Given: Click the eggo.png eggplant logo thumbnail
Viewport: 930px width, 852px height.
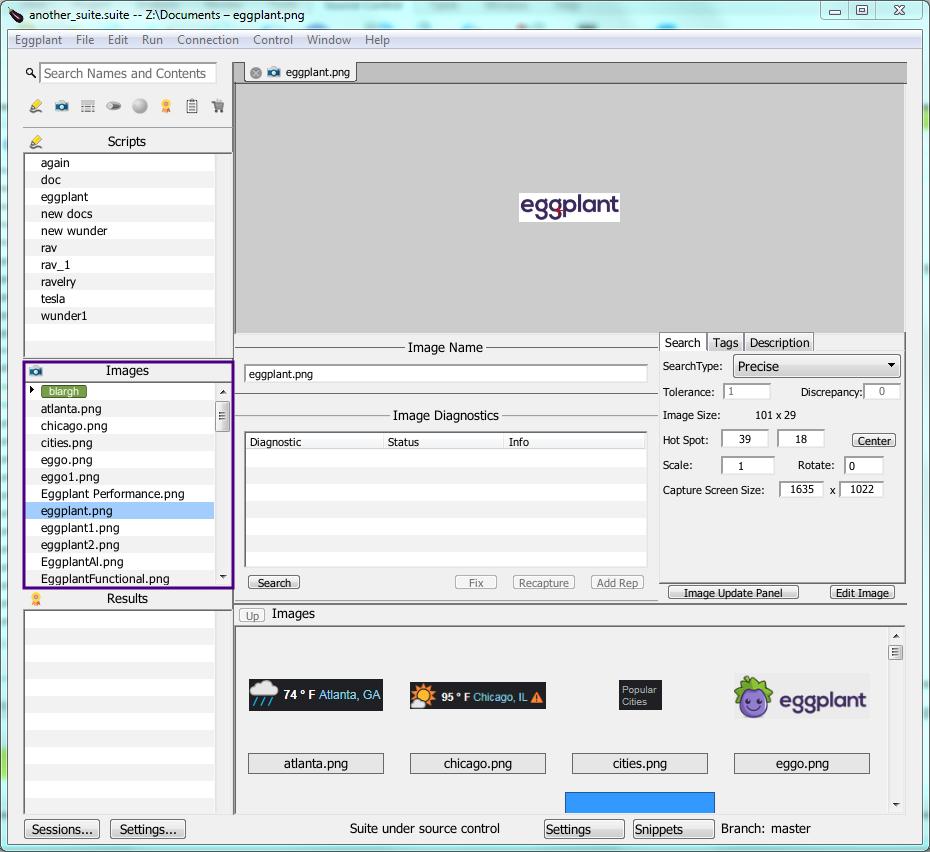Looking at the screenshot, I should point(802,697).
